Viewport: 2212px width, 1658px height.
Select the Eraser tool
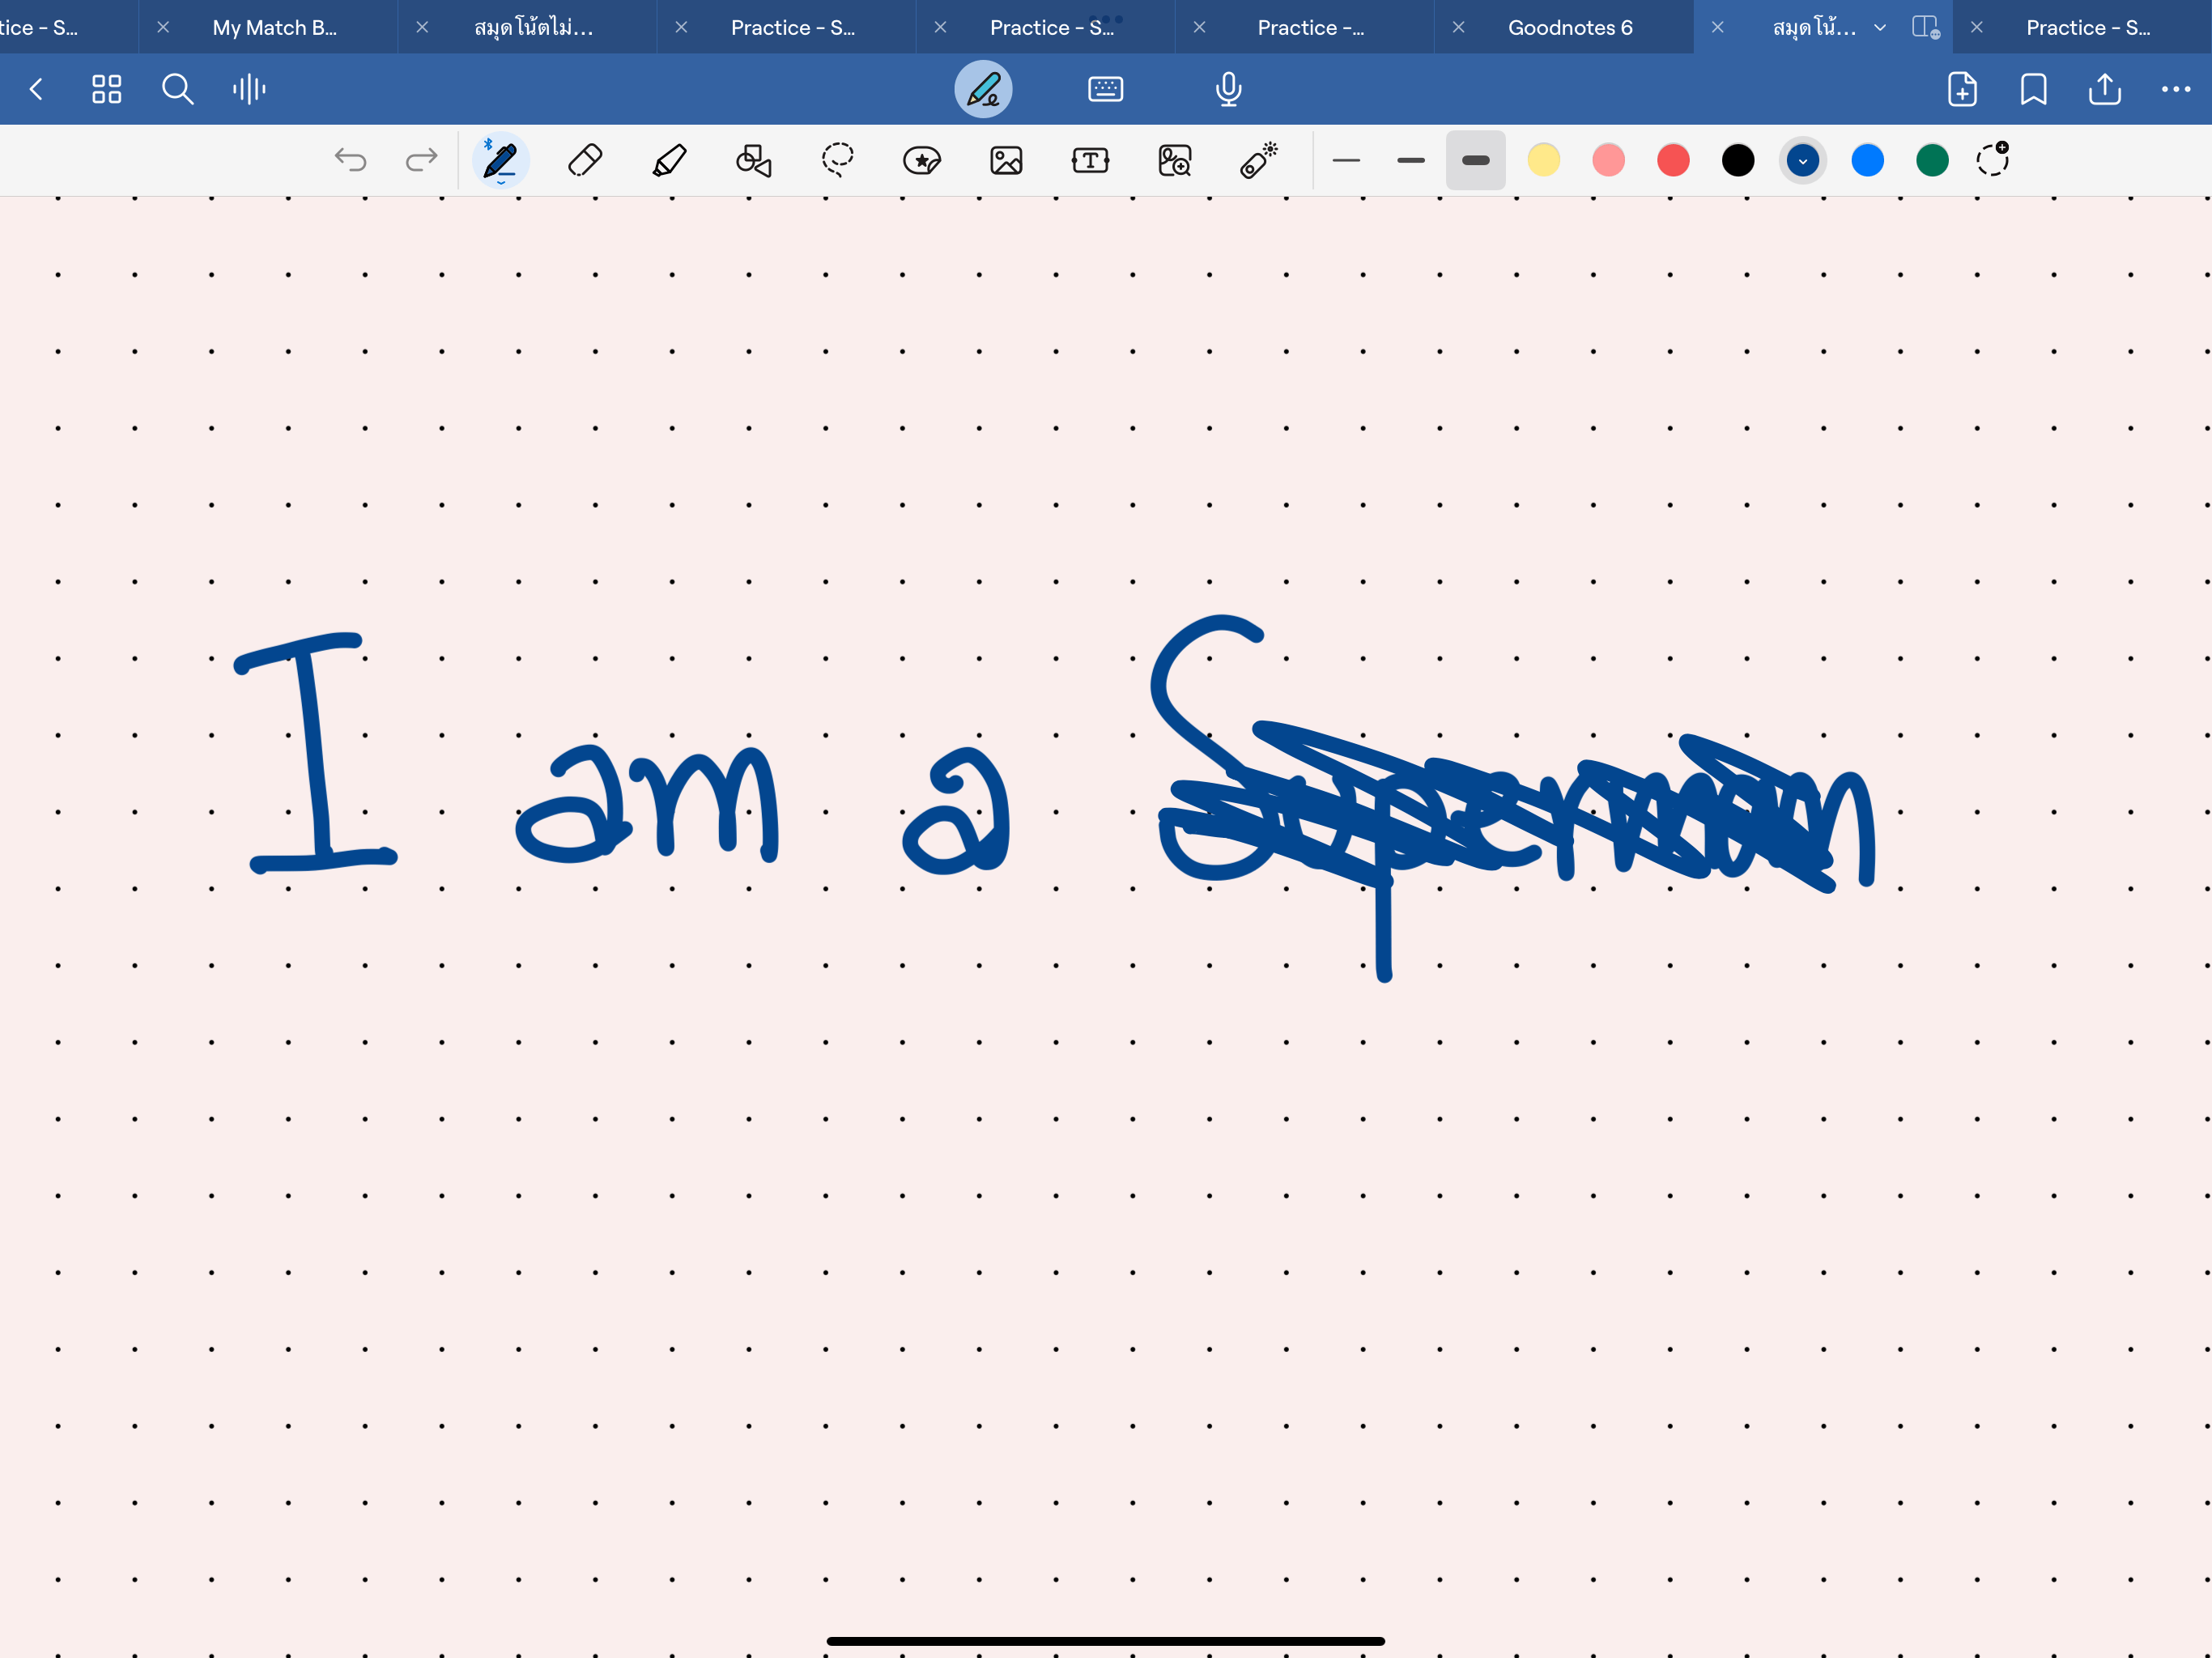[x=585, y=160]
